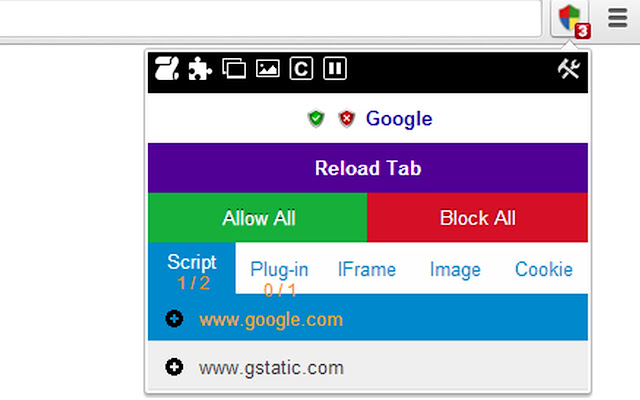
Task: Toggle the green allow shield for Google
Action: 316,119
